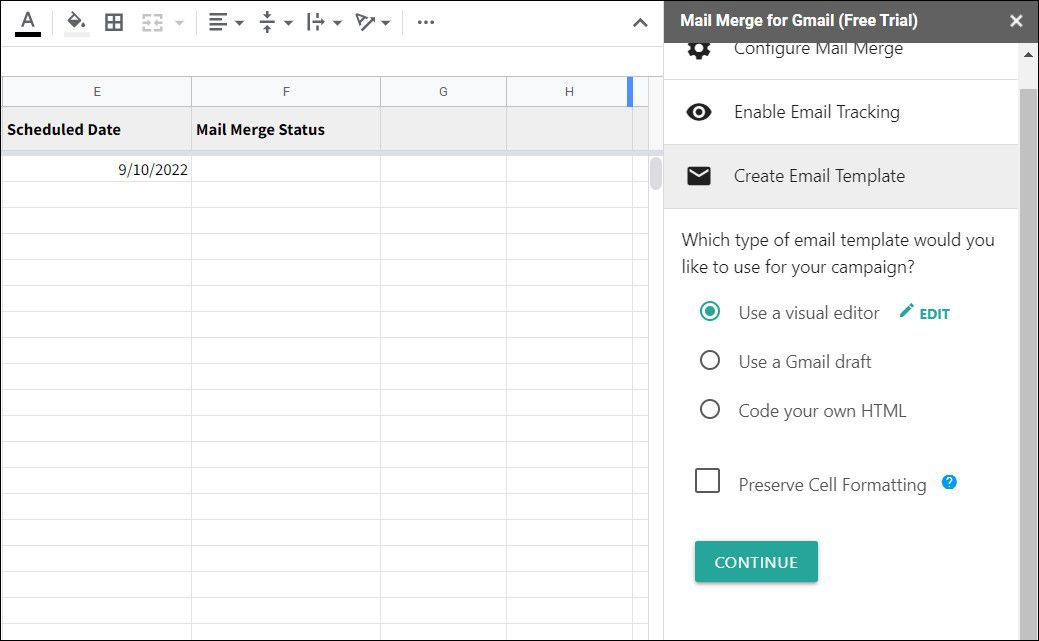Click the fill color paint bucket icon

point(76,22)
